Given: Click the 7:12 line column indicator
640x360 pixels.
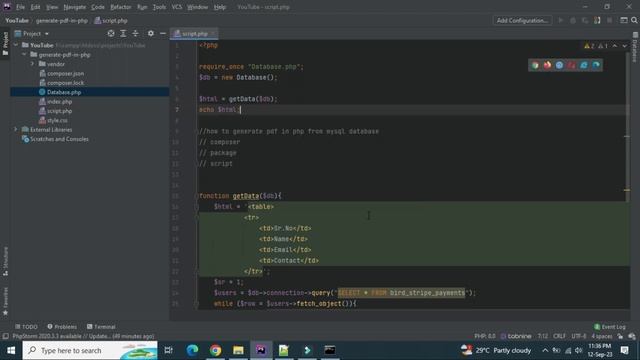Looking at the screenshot, I should [542, 336].
